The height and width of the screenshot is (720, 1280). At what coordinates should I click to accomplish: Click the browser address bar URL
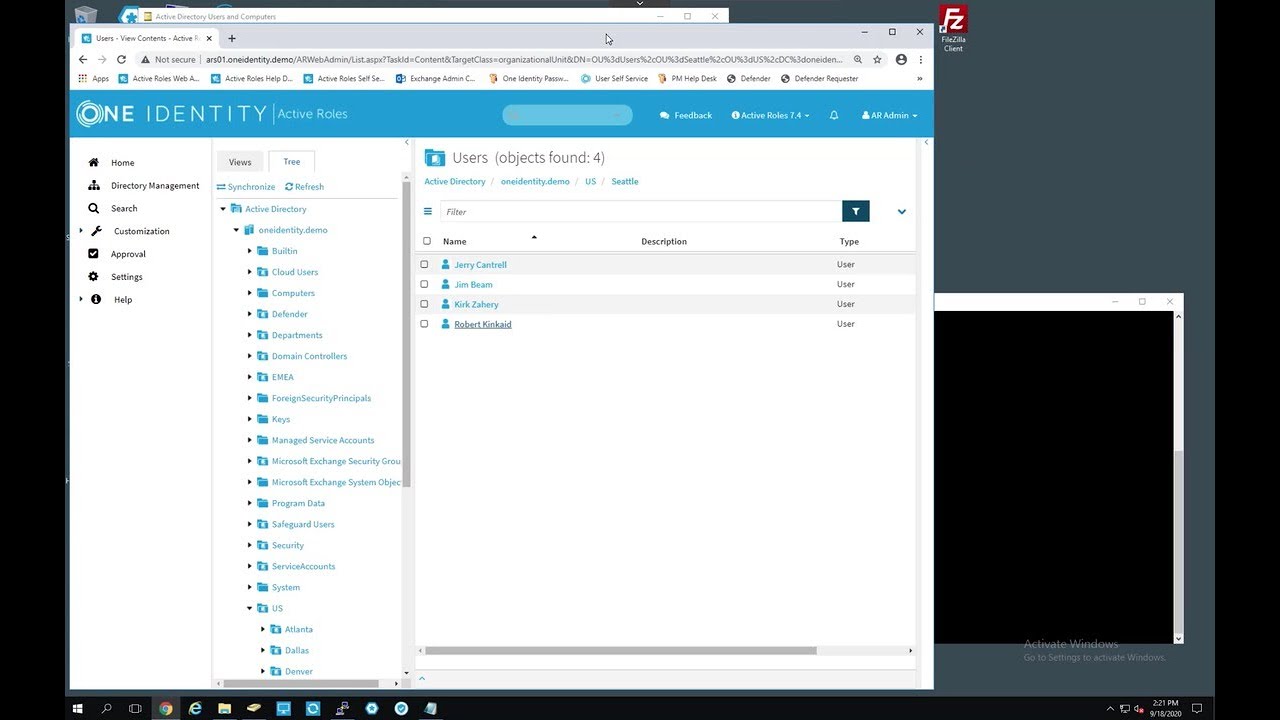(x=524, y=59)
